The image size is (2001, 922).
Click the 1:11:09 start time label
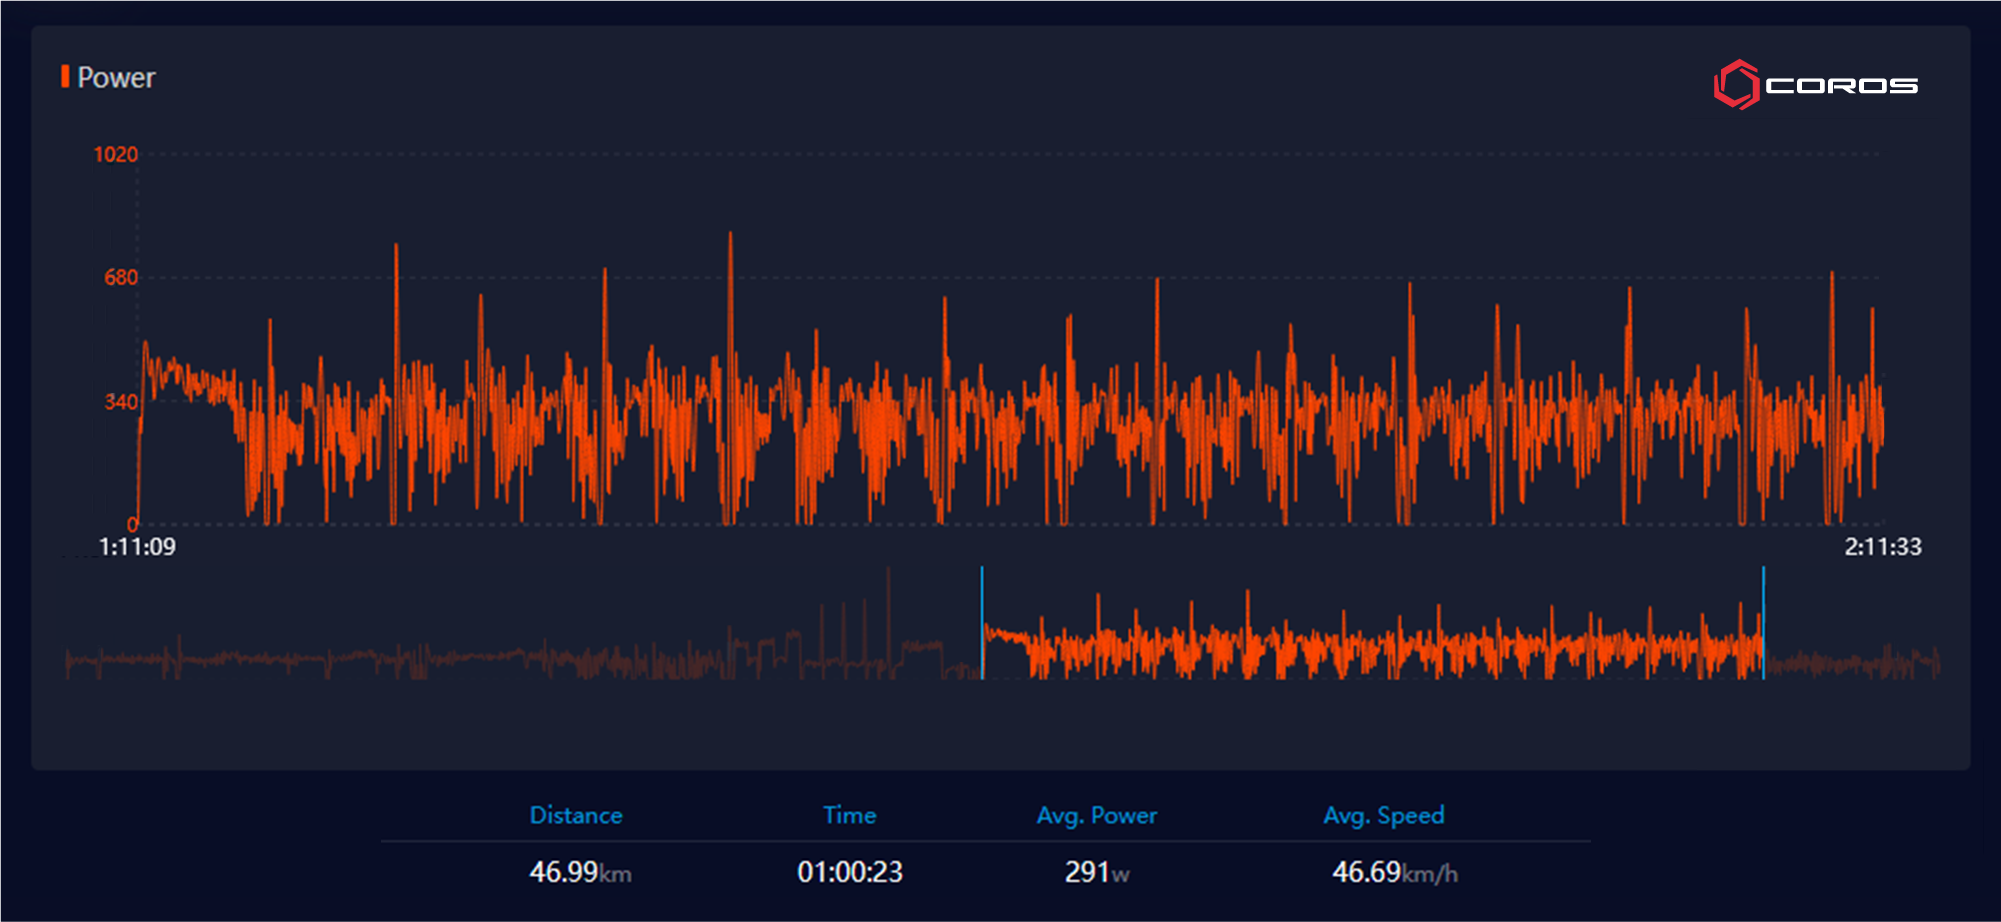point(137,547)
